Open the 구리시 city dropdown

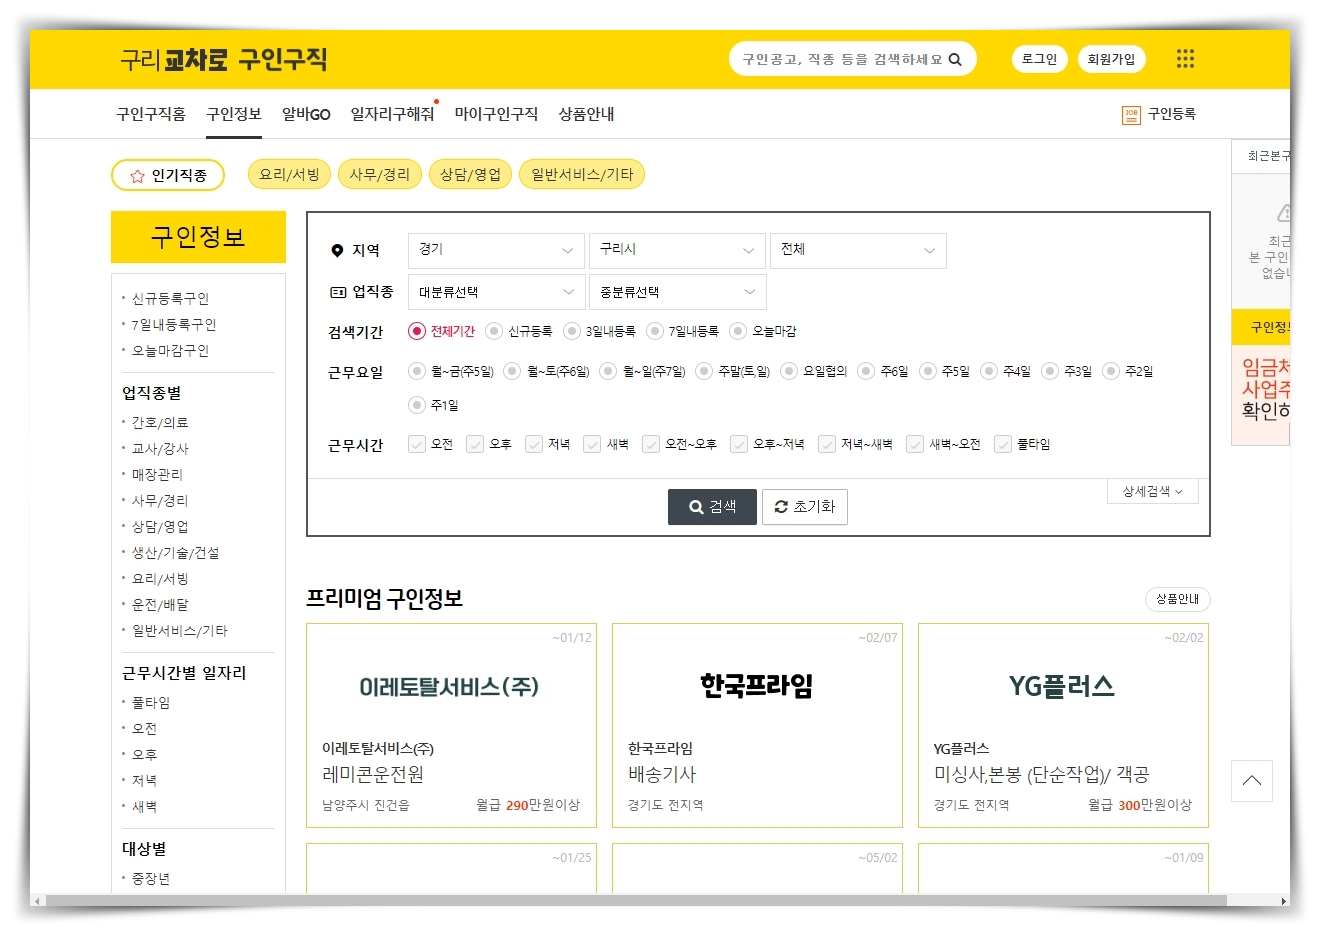coord(677,251)
